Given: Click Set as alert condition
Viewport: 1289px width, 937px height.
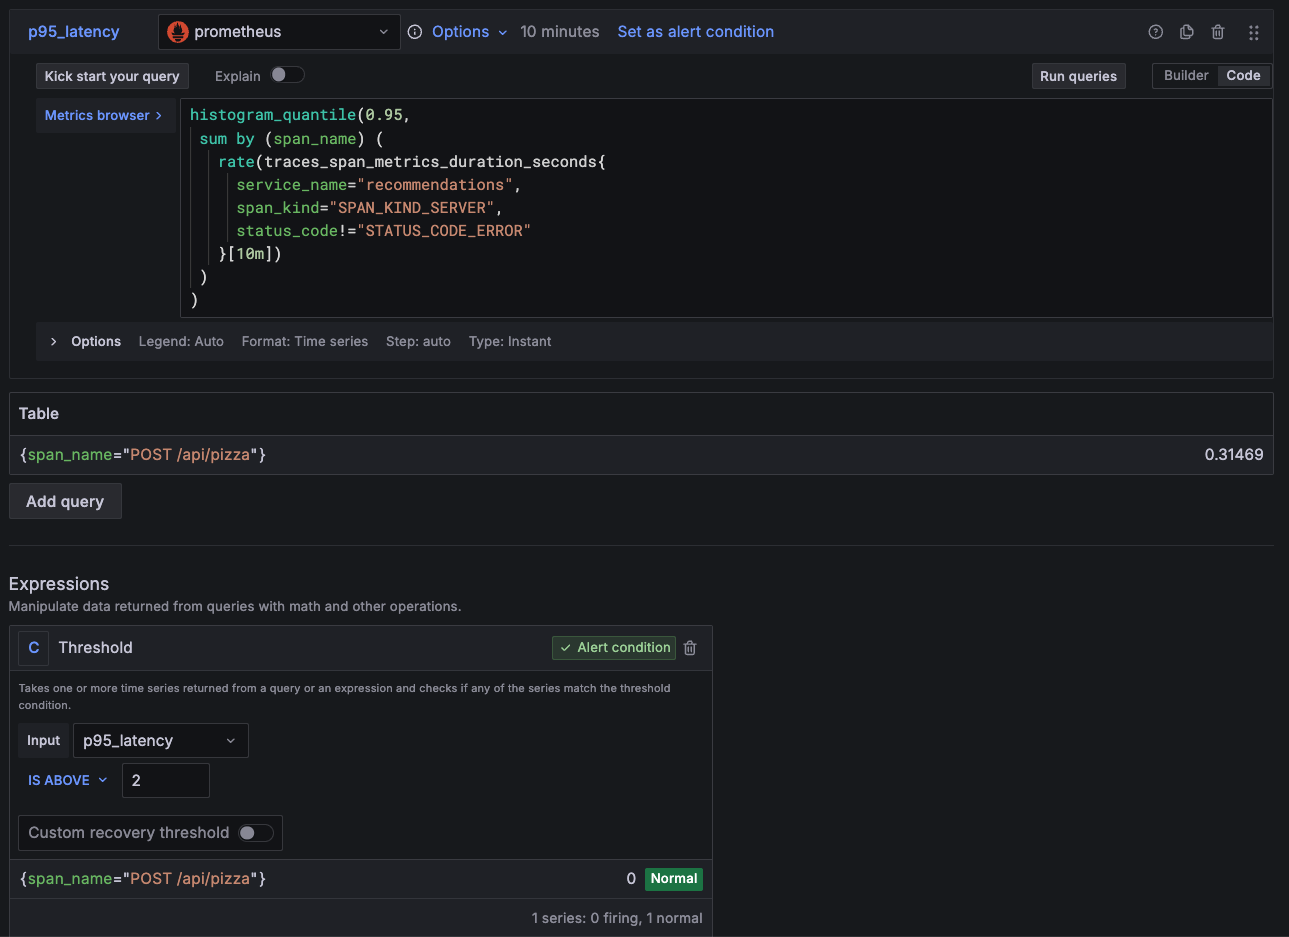Looking at the screenshot, I should (x=694, y=31).
